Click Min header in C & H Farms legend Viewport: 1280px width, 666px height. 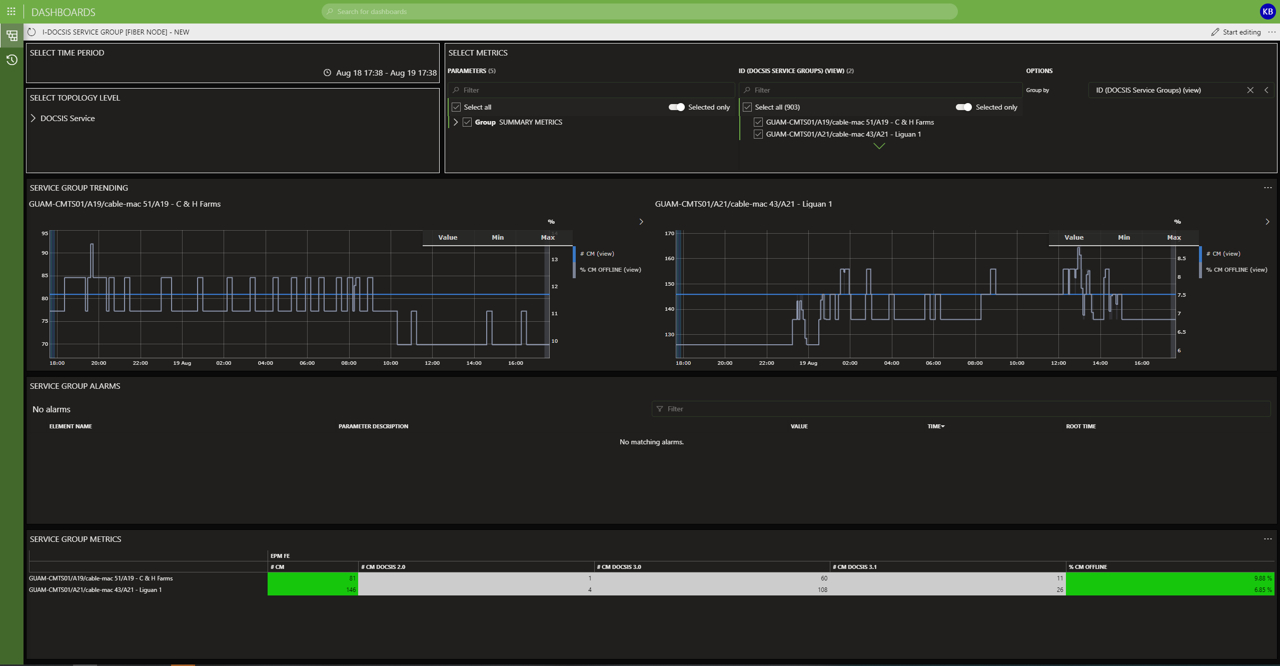[x=498, y=238]
